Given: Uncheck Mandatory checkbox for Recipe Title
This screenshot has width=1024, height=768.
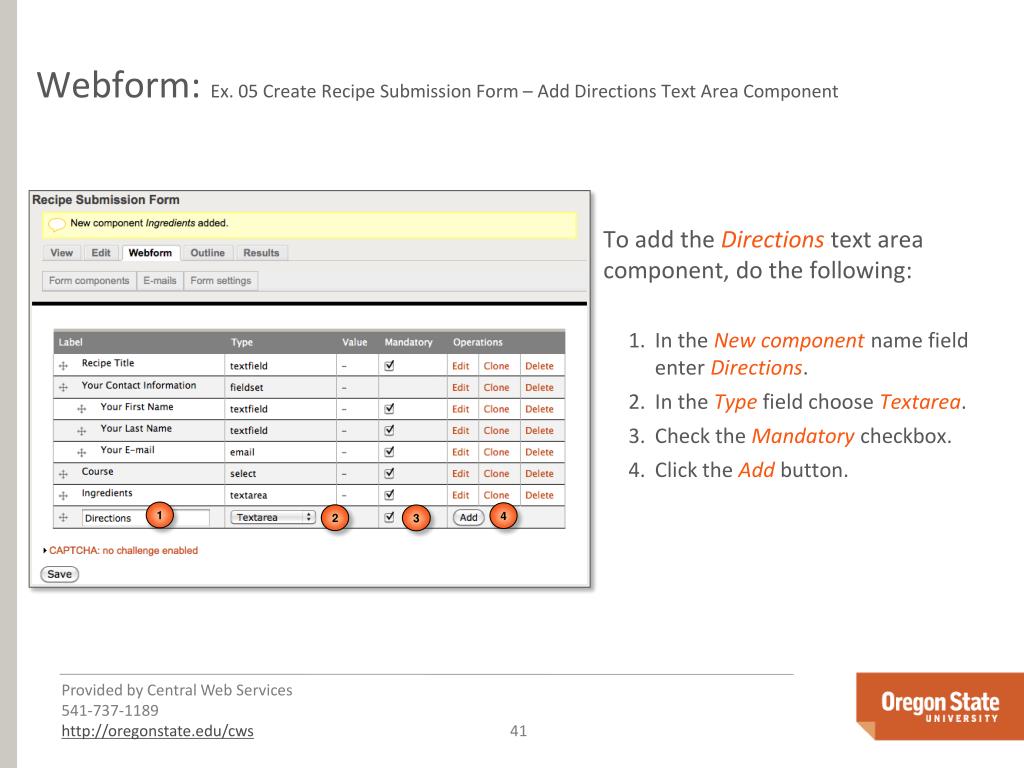Looking at the screenshot, I should [x=389, y=365].
